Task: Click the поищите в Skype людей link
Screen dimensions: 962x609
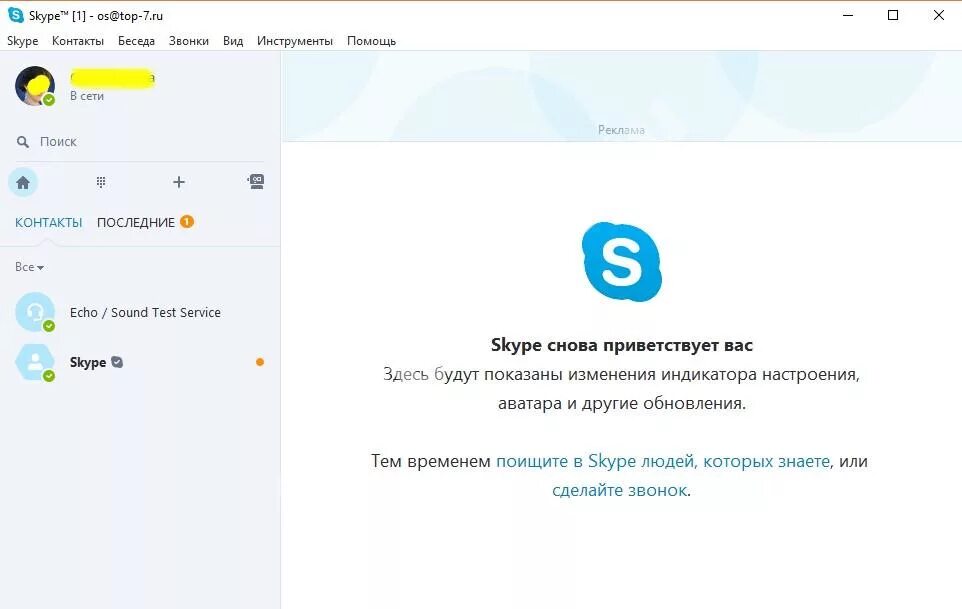Action: pyautogui.click(x=663, y=461)
